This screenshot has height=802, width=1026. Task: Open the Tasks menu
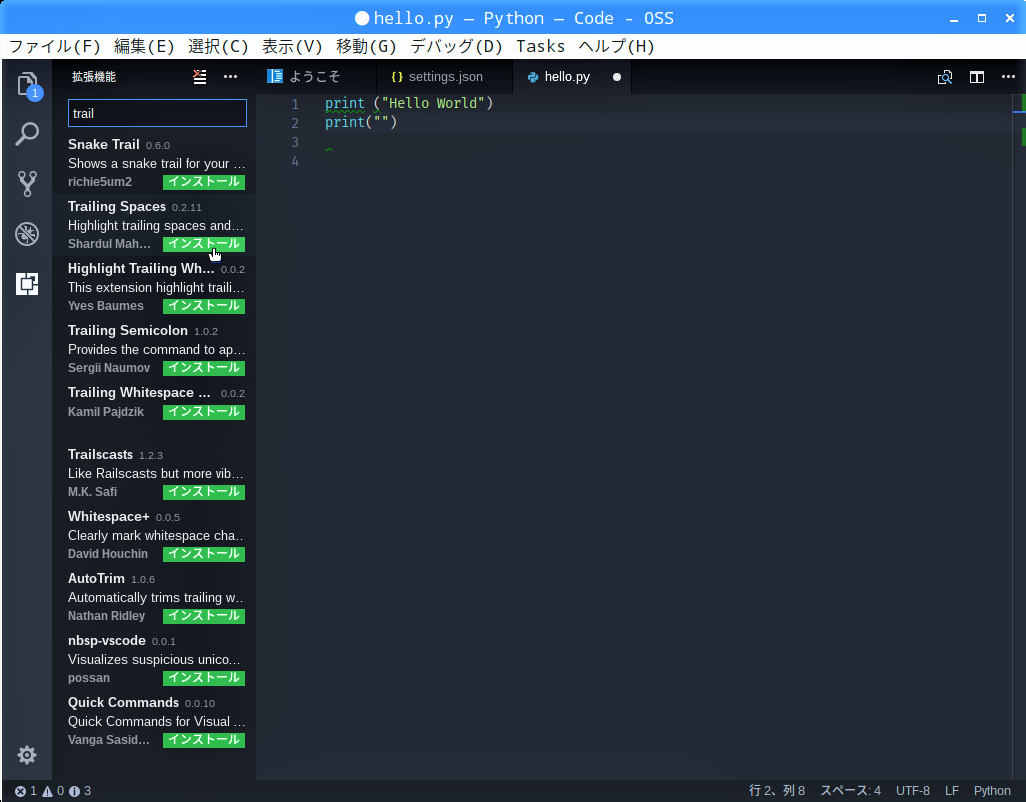tap(540, 46)
